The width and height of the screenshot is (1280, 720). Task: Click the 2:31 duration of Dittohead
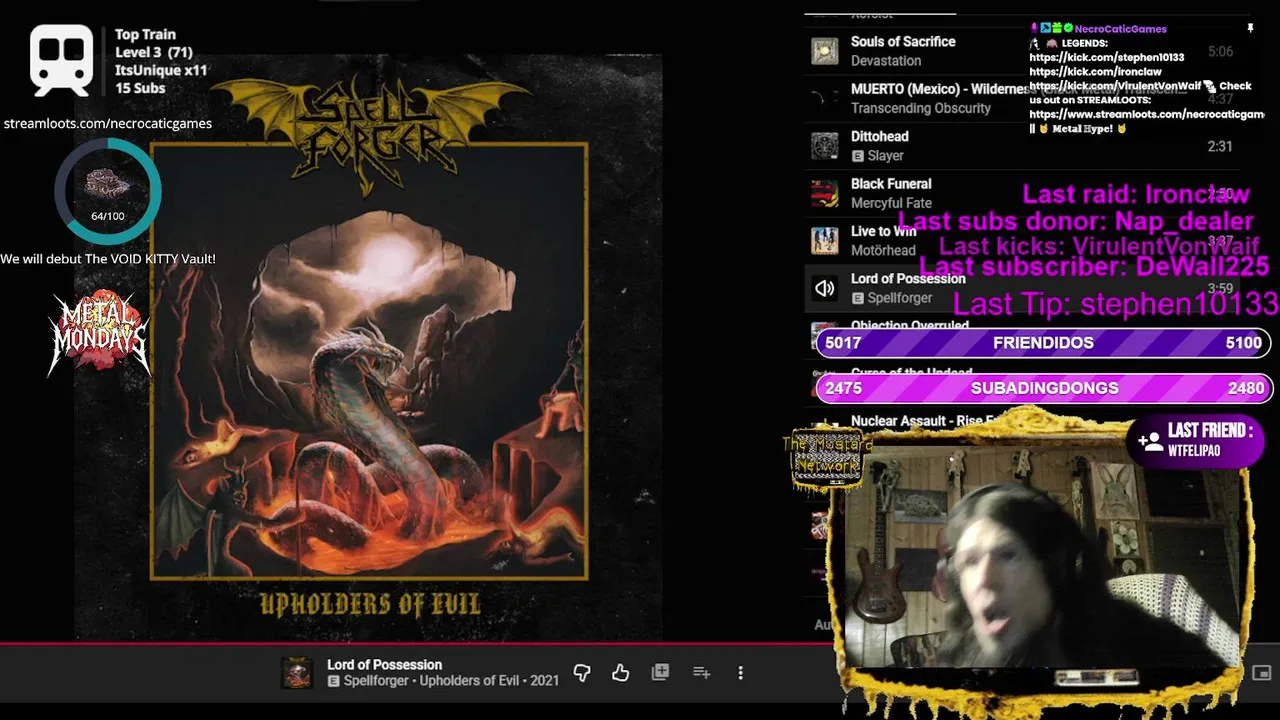pyautogui.click(x=1220, y=146)
